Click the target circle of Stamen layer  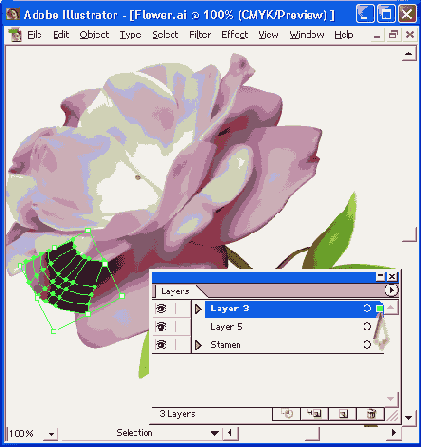367,344
